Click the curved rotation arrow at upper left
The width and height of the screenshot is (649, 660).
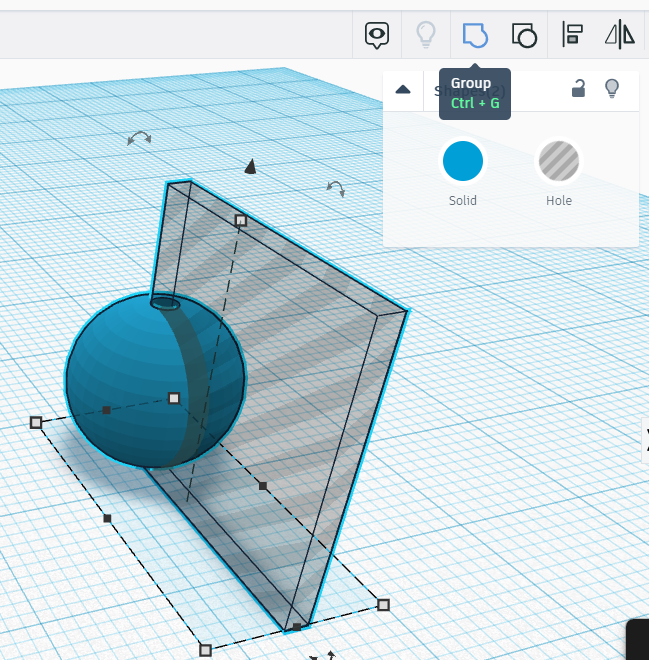[139, 138]
